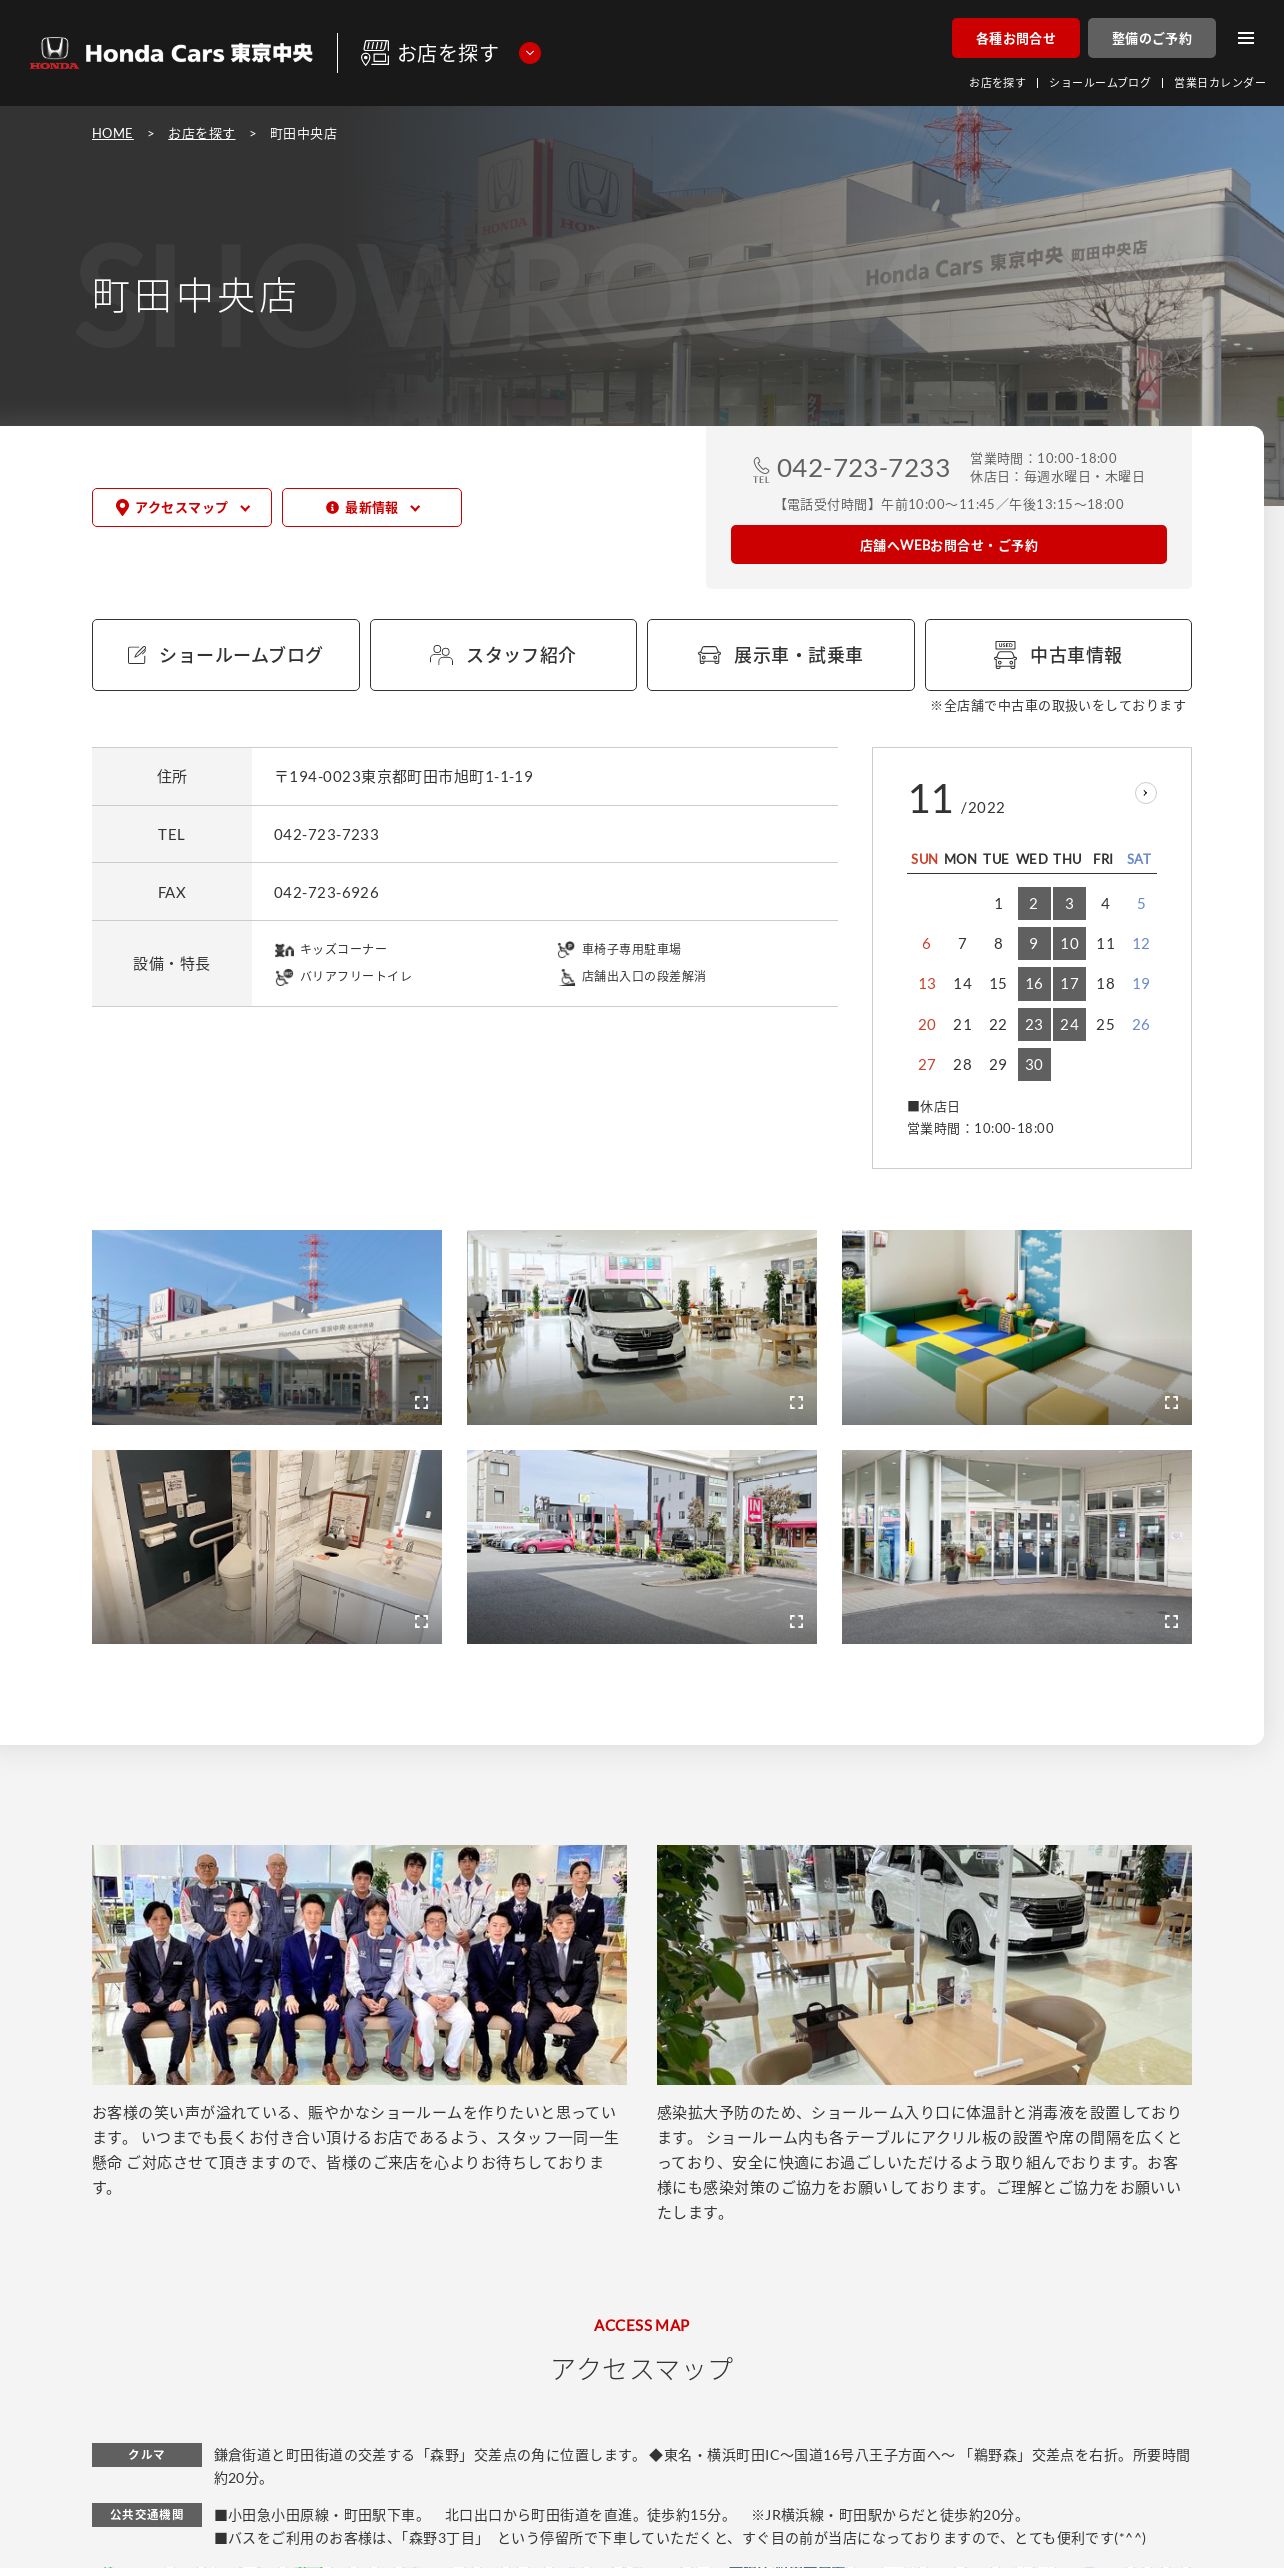Image resolution: width=1284 pixels, height=2568 pixels.
Task: Click the pencil icon on ショールームブログ
Action: click(137, 655)
